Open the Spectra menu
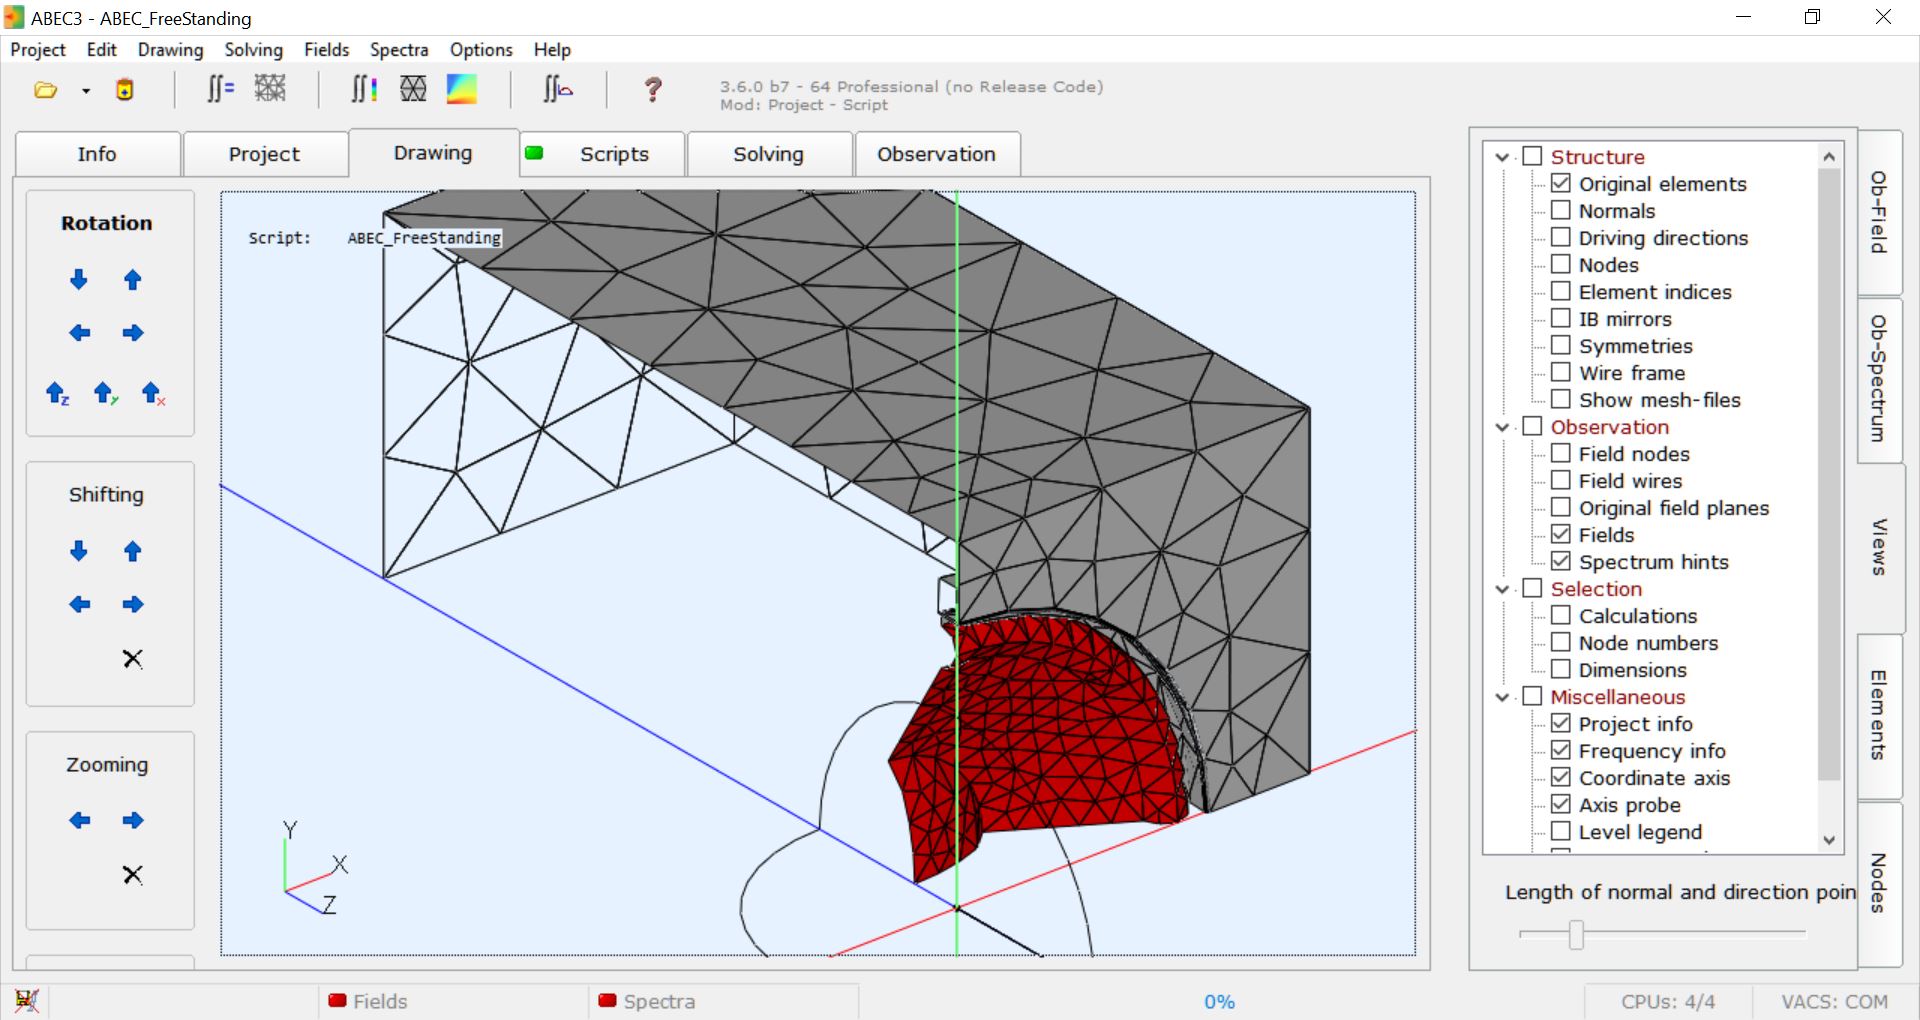The image size is (1920, 1020). (399, 50)
